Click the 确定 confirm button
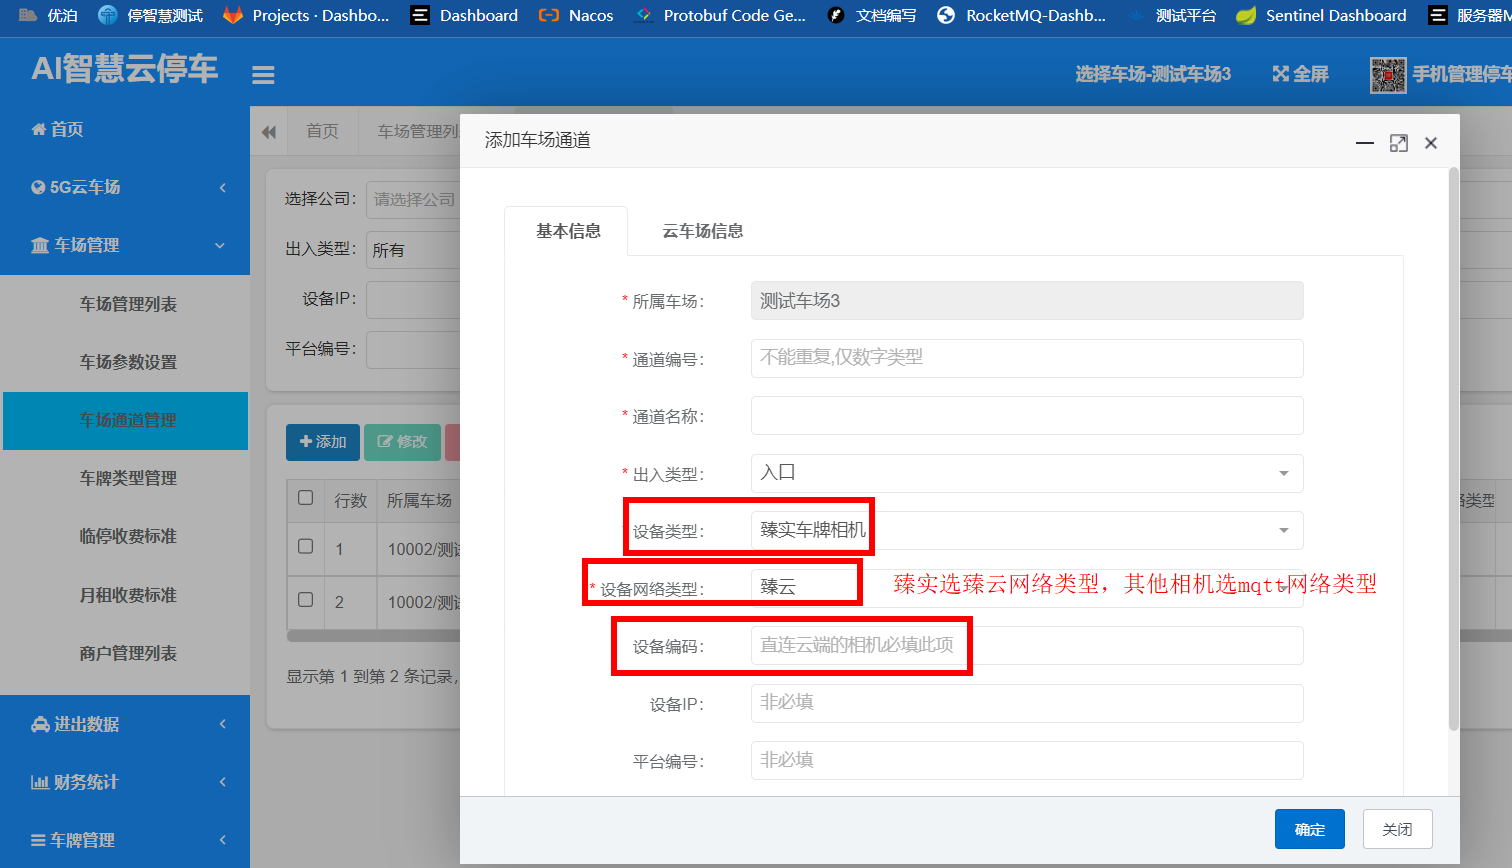Screen dimensions: 1512x868 coord(1310,829)
